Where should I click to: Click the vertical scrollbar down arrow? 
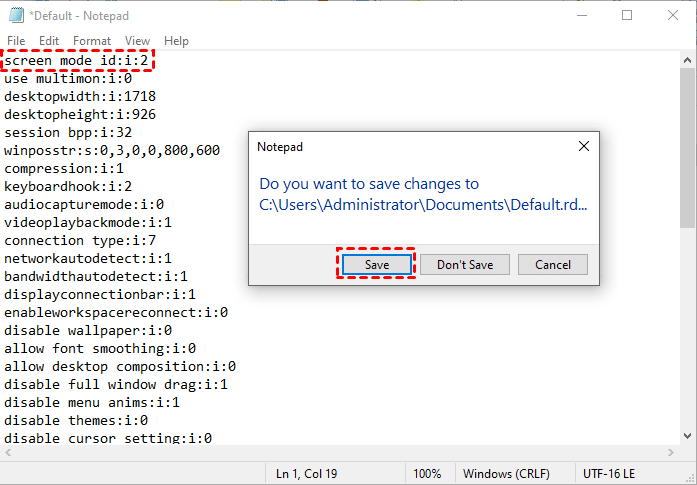688,436
